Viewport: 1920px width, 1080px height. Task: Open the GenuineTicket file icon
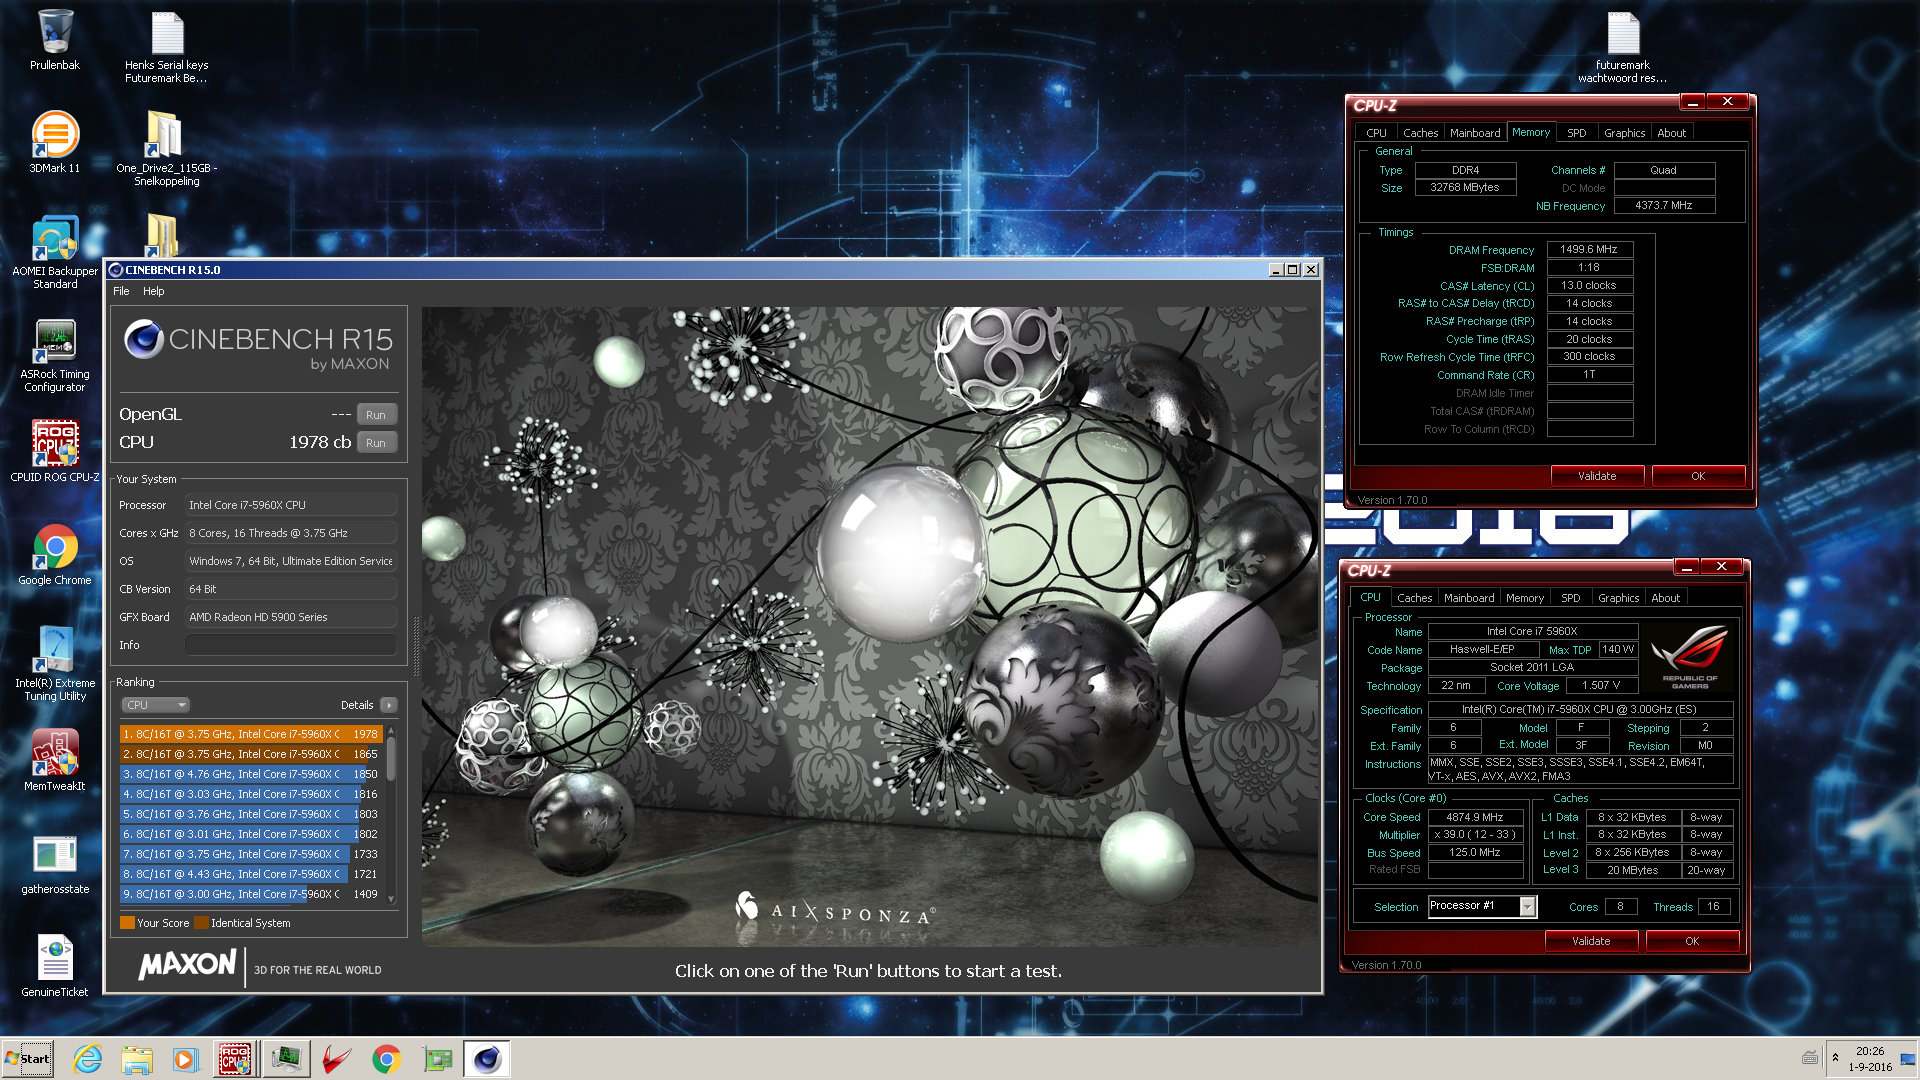click(54, 966)
